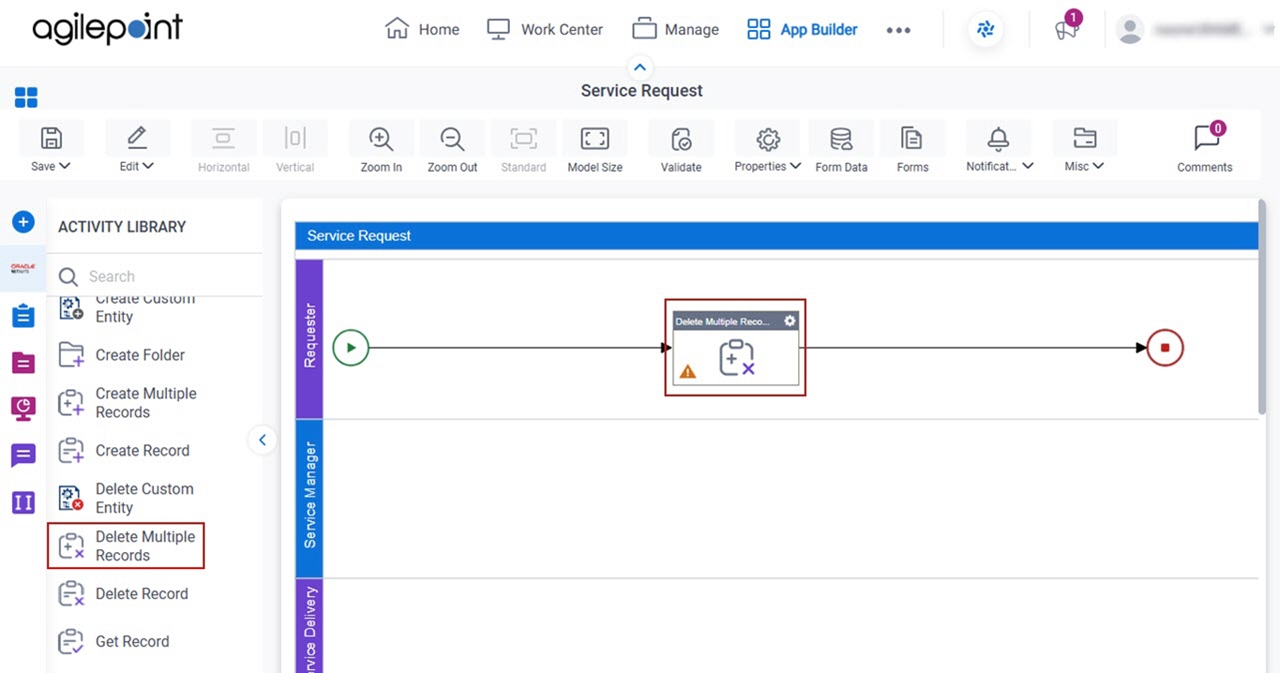1280x673 pixels.
Task: Expand the Misc dropdown
Action: point(1084,148)
